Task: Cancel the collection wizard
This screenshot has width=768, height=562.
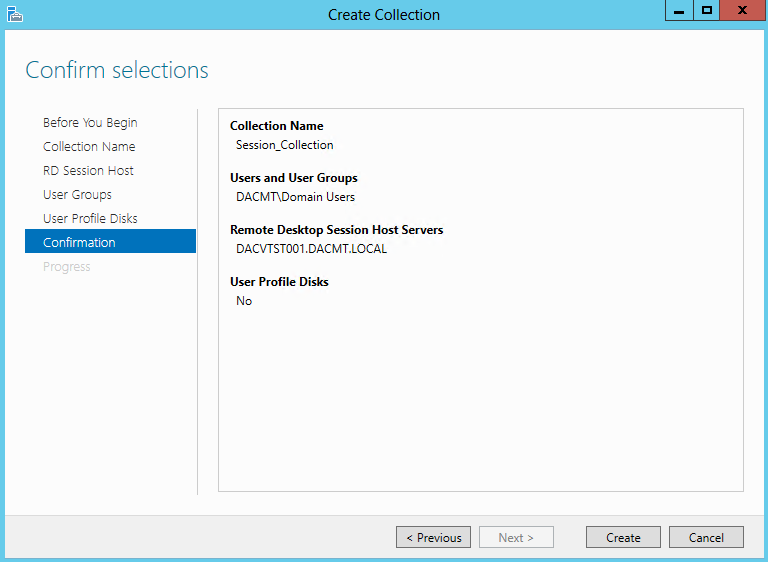Action: pos(706,538)
